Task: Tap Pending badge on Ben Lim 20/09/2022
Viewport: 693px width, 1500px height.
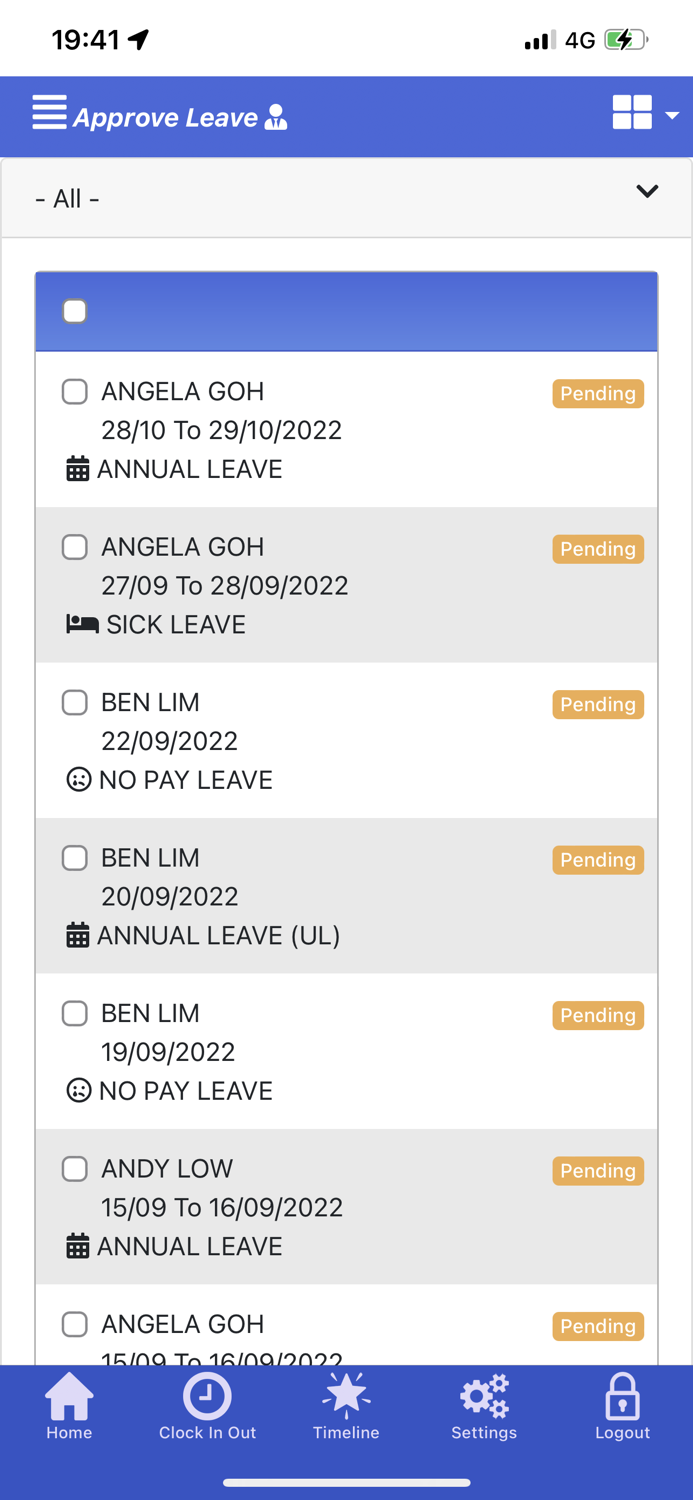Action: 597,860
